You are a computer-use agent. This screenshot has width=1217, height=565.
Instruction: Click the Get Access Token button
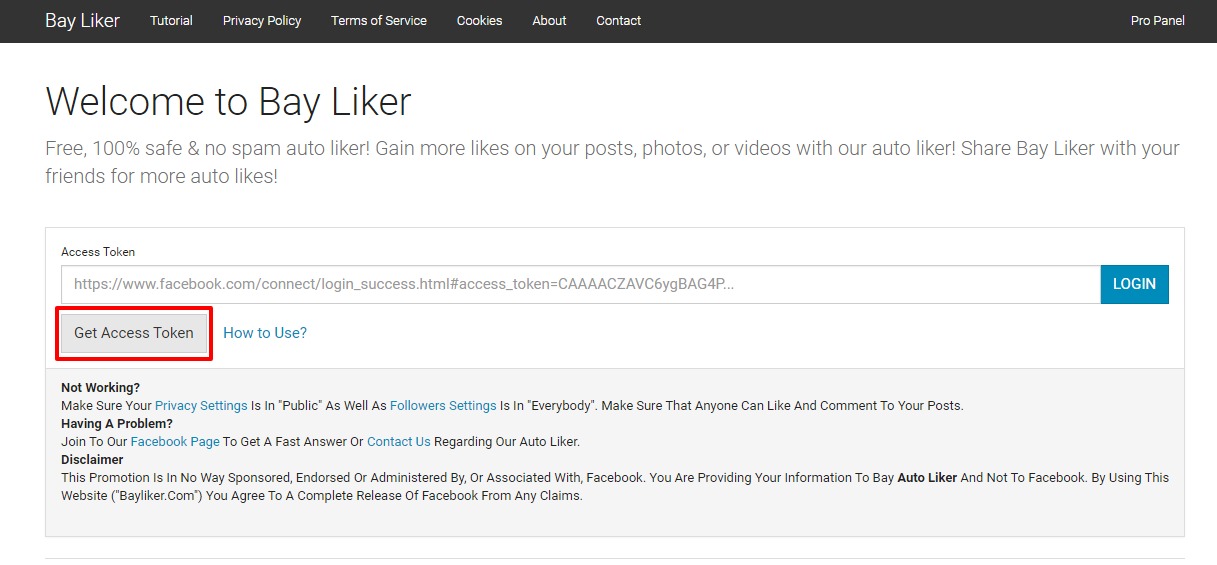pyautogui.click(x=134, y=333)
